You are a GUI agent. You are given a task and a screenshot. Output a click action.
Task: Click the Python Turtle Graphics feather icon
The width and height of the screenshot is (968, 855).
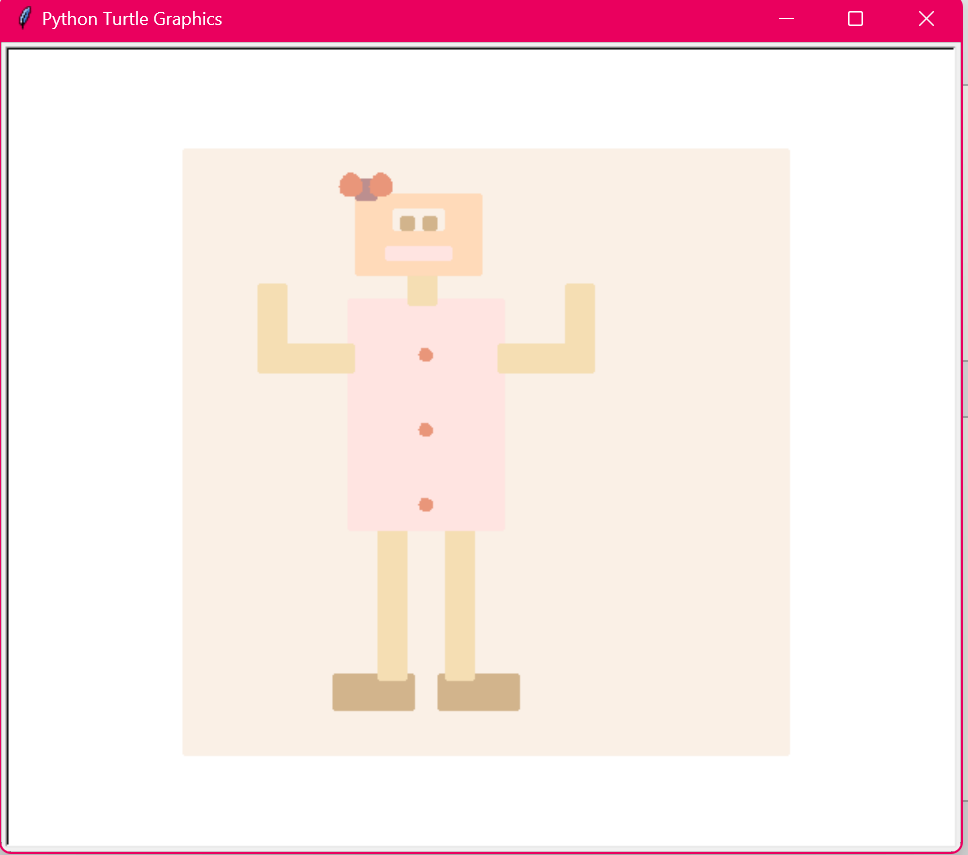(x=24, y=19)
